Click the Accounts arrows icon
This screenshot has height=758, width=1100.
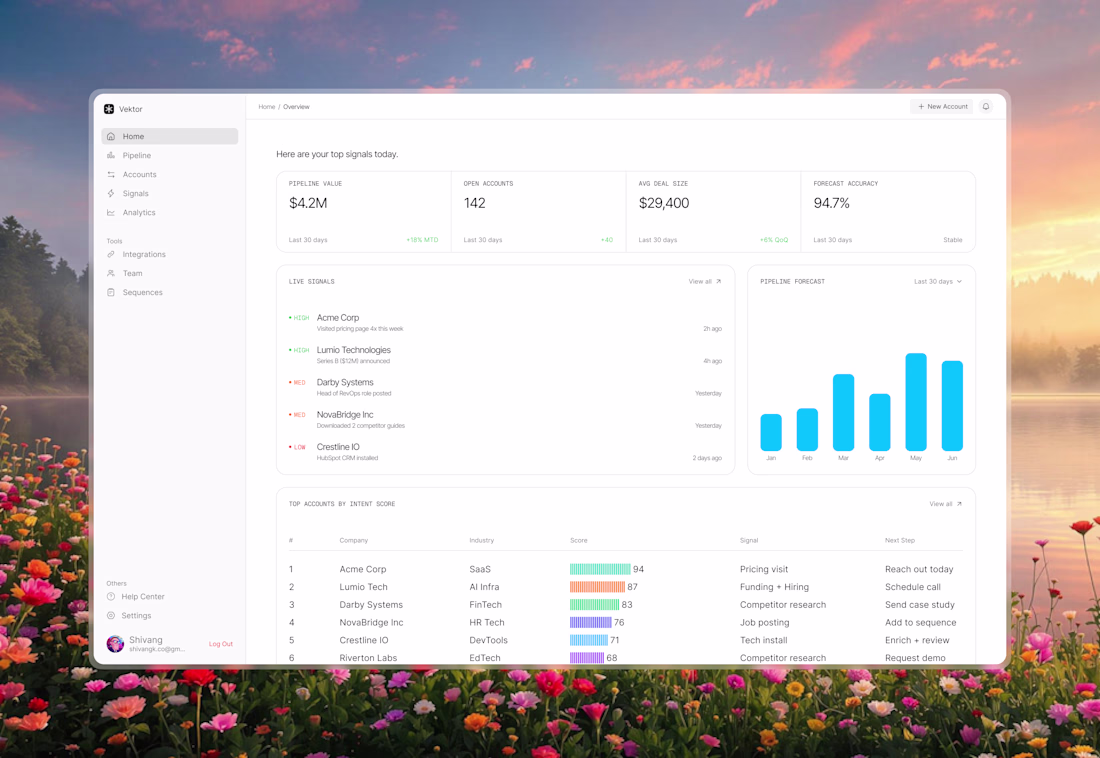point(111,174)
